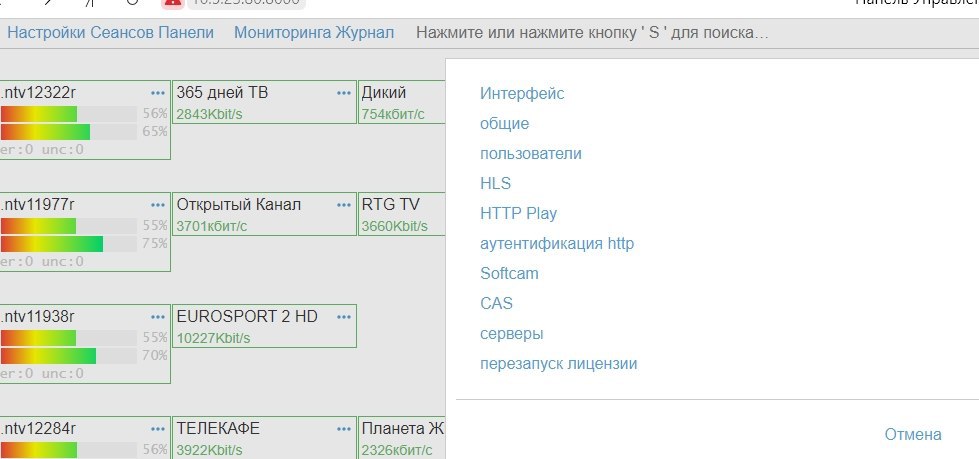Open options menu for ntv12284r adapter

coord(158,429)
